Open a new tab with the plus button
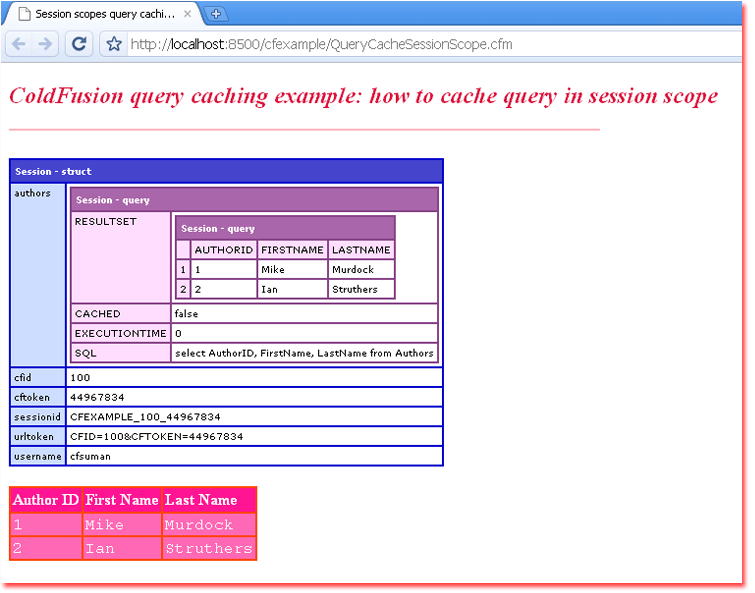755x593 pixels. (216, 14)
